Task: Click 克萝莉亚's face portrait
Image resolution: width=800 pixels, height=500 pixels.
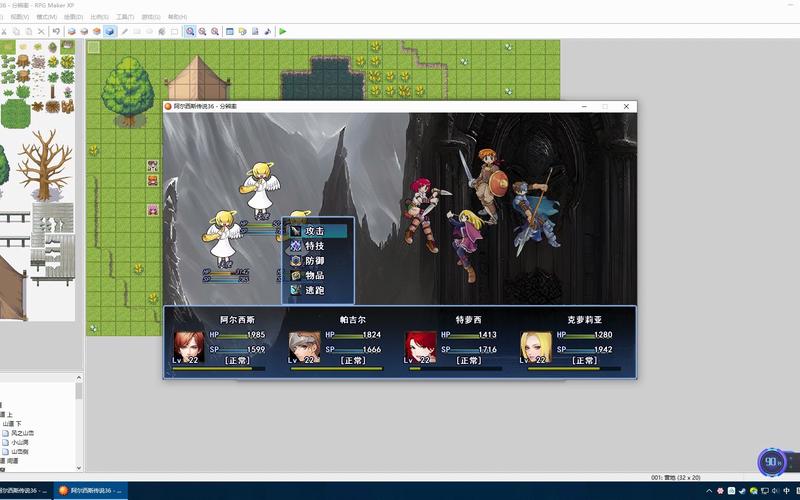Action: (x=536, y=347)
